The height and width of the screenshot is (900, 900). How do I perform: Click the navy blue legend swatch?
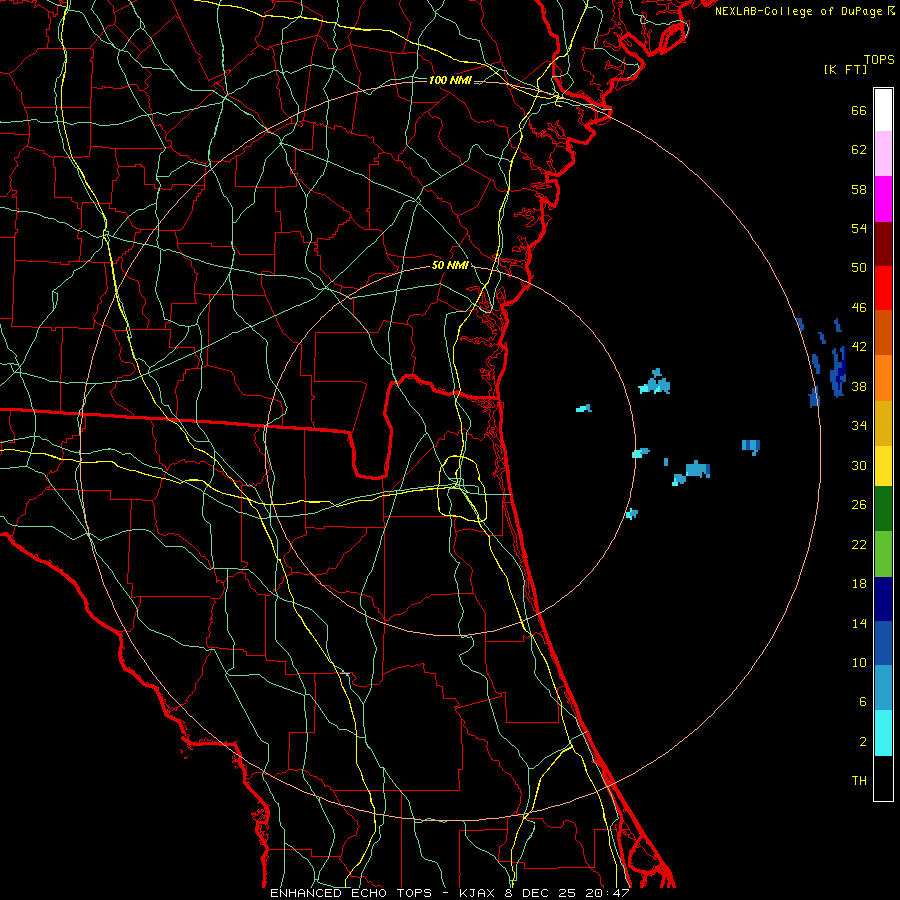(883, 599)
